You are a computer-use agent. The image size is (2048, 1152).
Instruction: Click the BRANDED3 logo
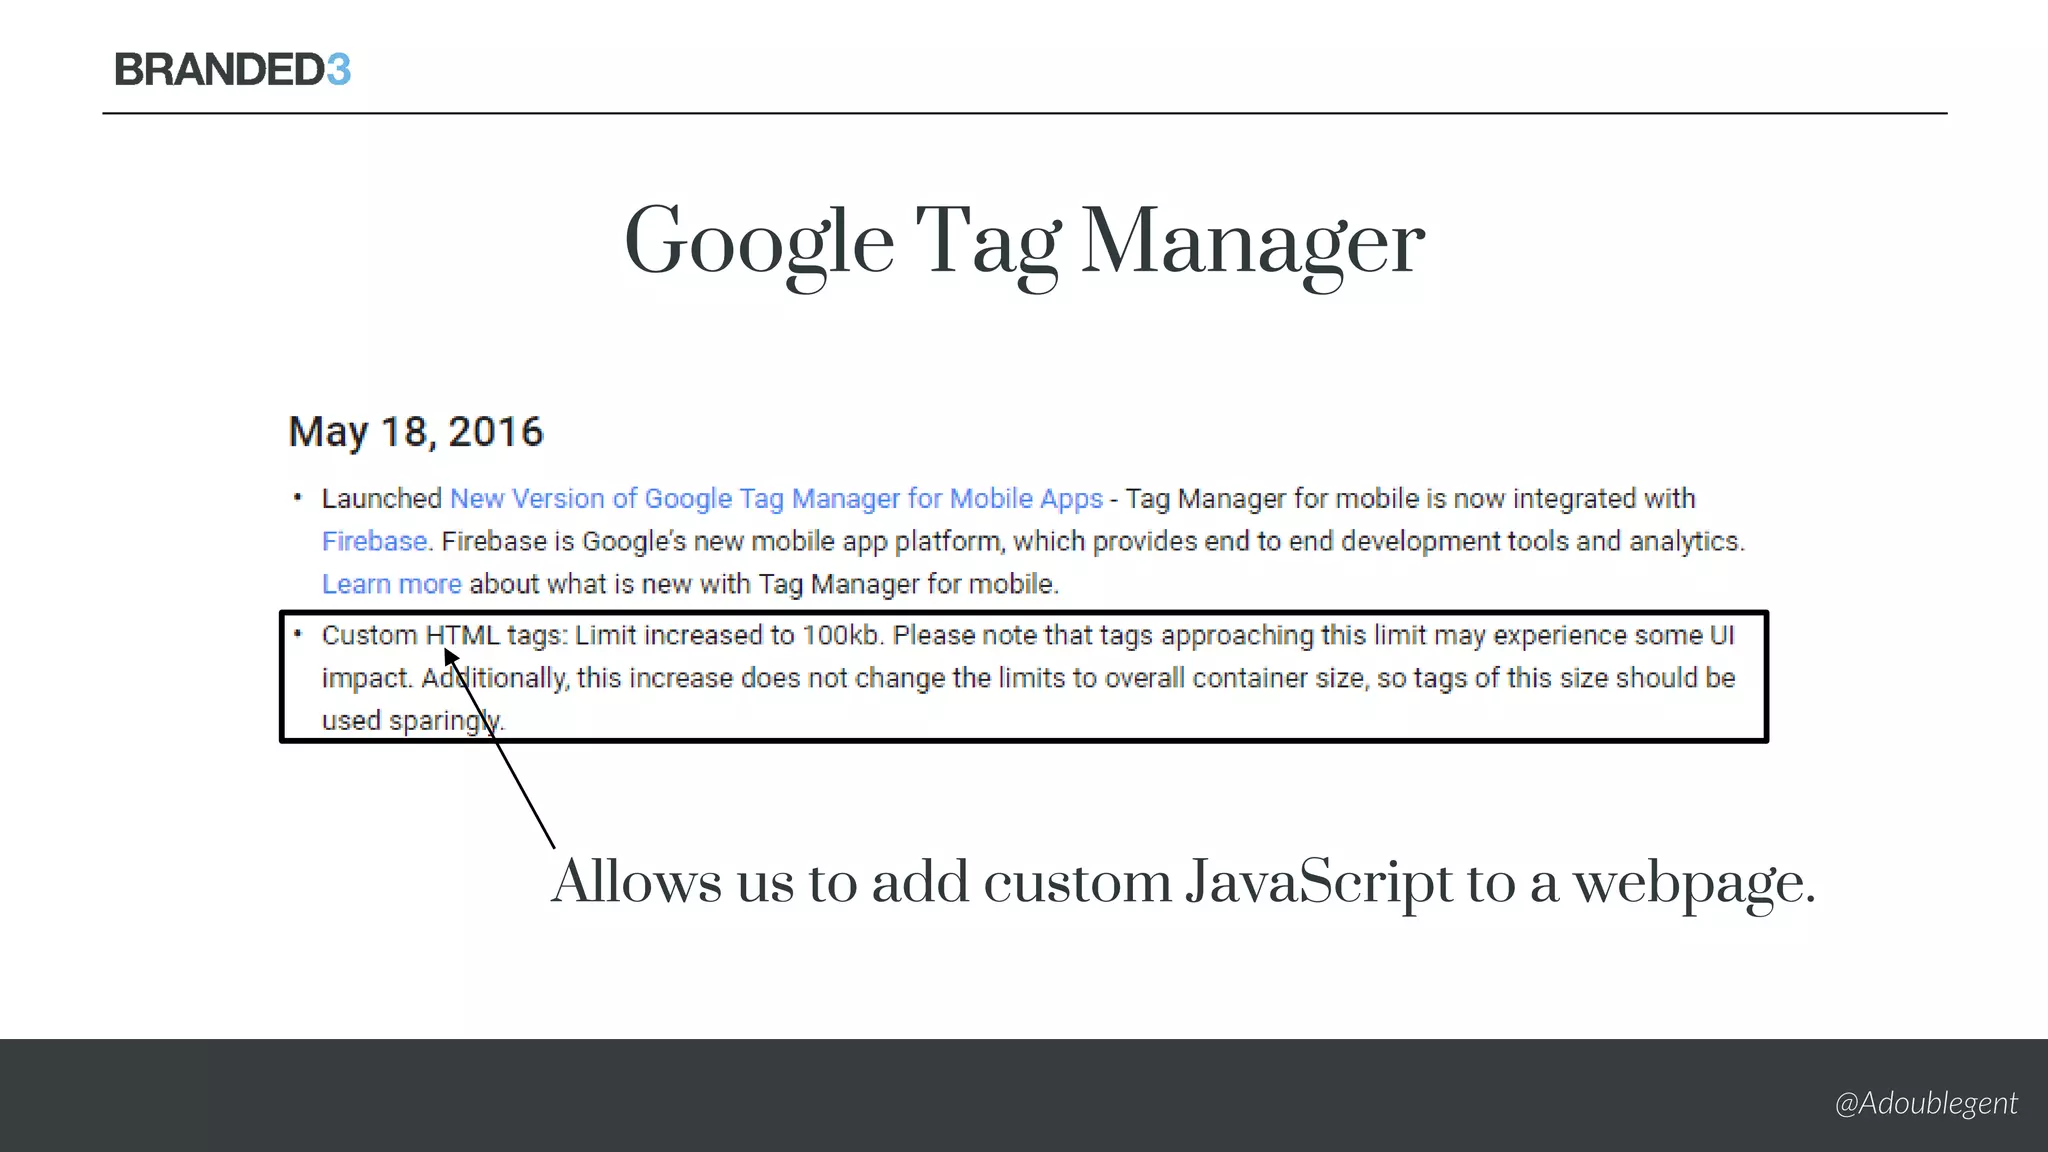point(232,70)
